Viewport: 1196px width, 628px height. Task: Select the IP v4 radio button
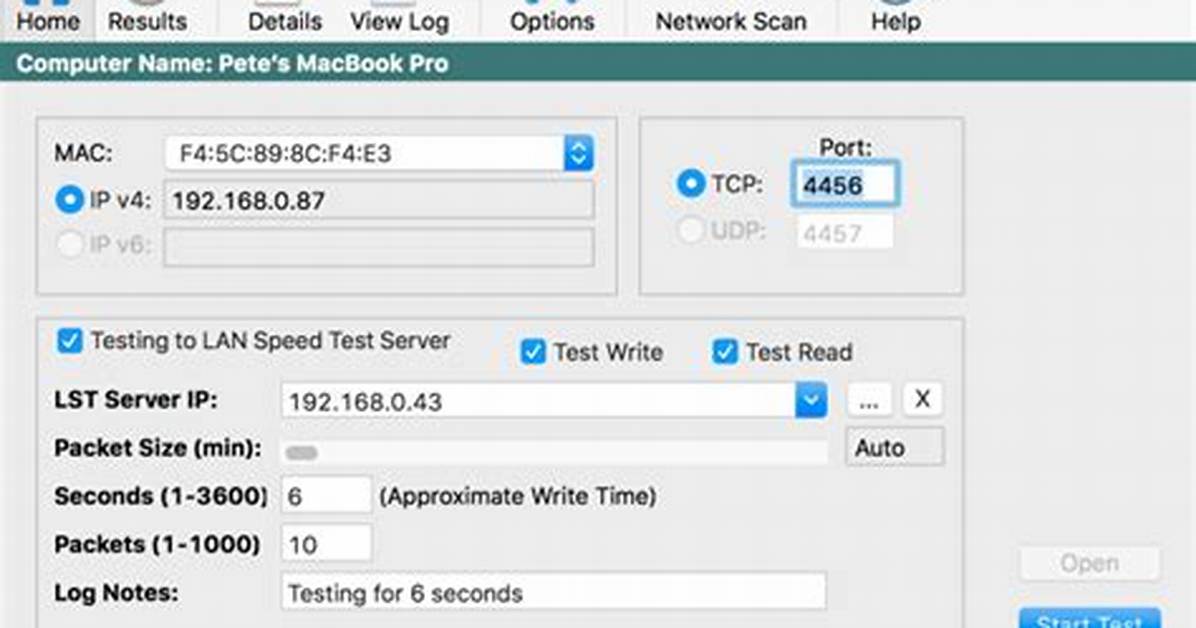click(69, 200)
